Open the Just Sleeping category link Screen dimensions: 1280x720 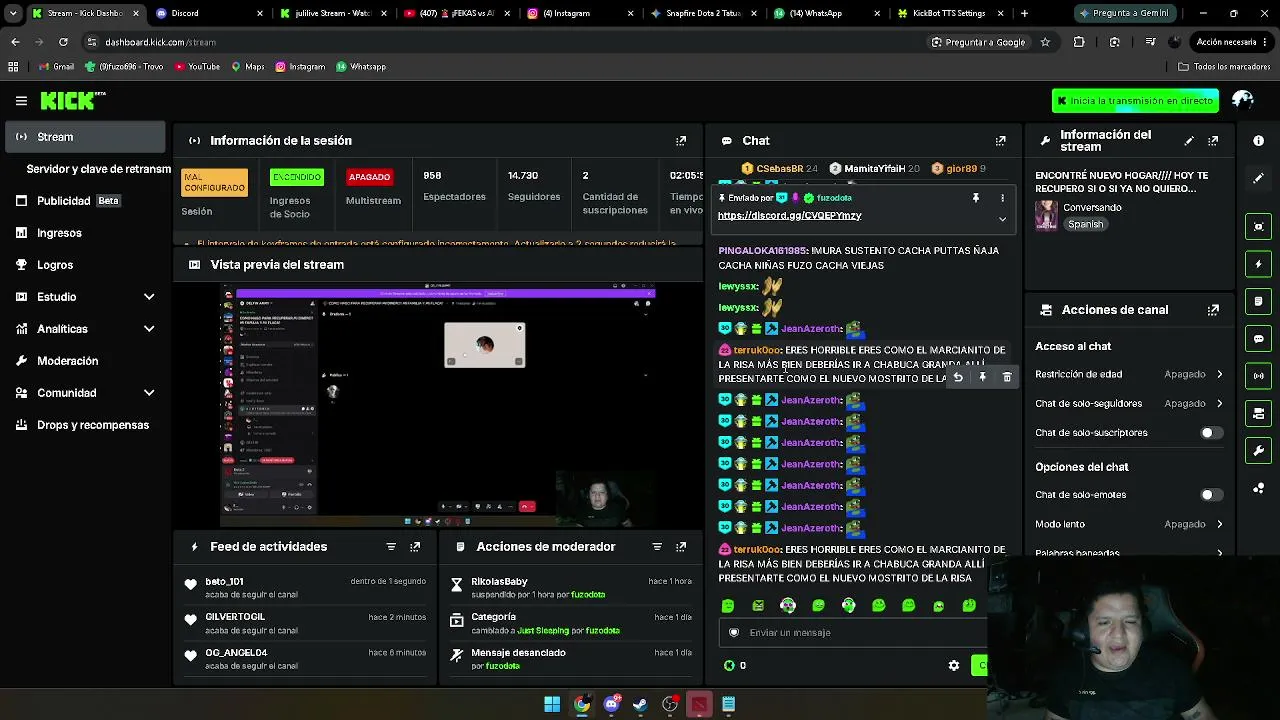(x=543, y=631)
